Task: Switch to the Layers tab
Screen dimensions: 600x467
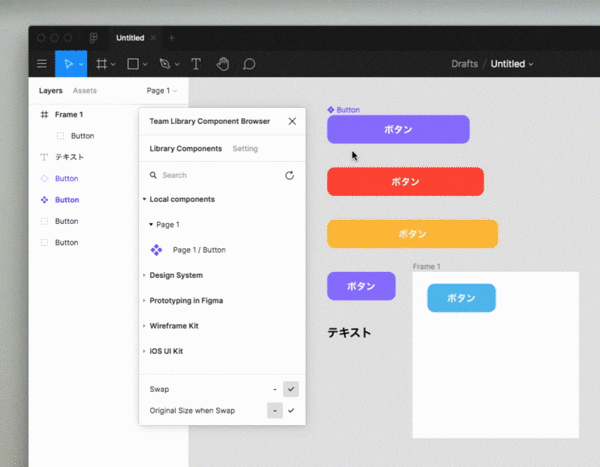Action: click(51, 91)
